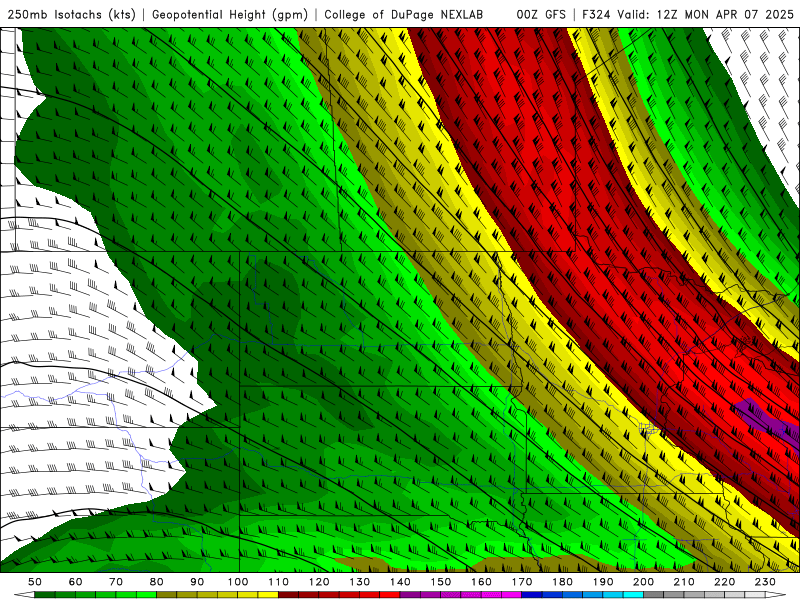Click the 'Geopotential Height (gpm)' header label

point(230,14)
